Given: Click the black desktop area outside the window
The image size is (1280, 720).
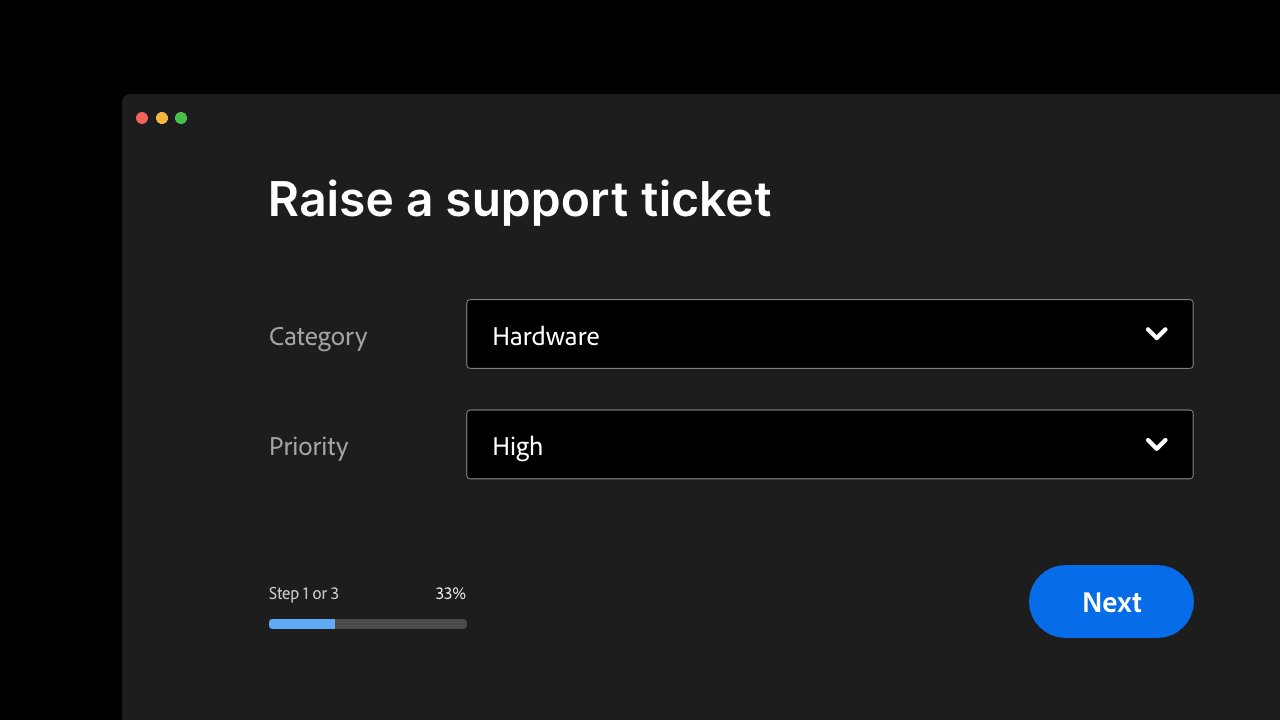Looking at the screenshot, I should point(60,400).
